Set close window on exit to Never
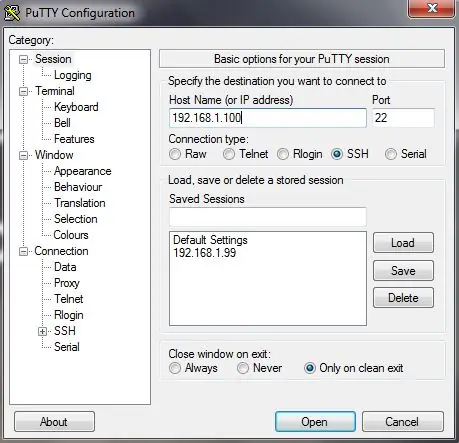The width and height of the screenshot is (459, 443). (x=243, y=368)
